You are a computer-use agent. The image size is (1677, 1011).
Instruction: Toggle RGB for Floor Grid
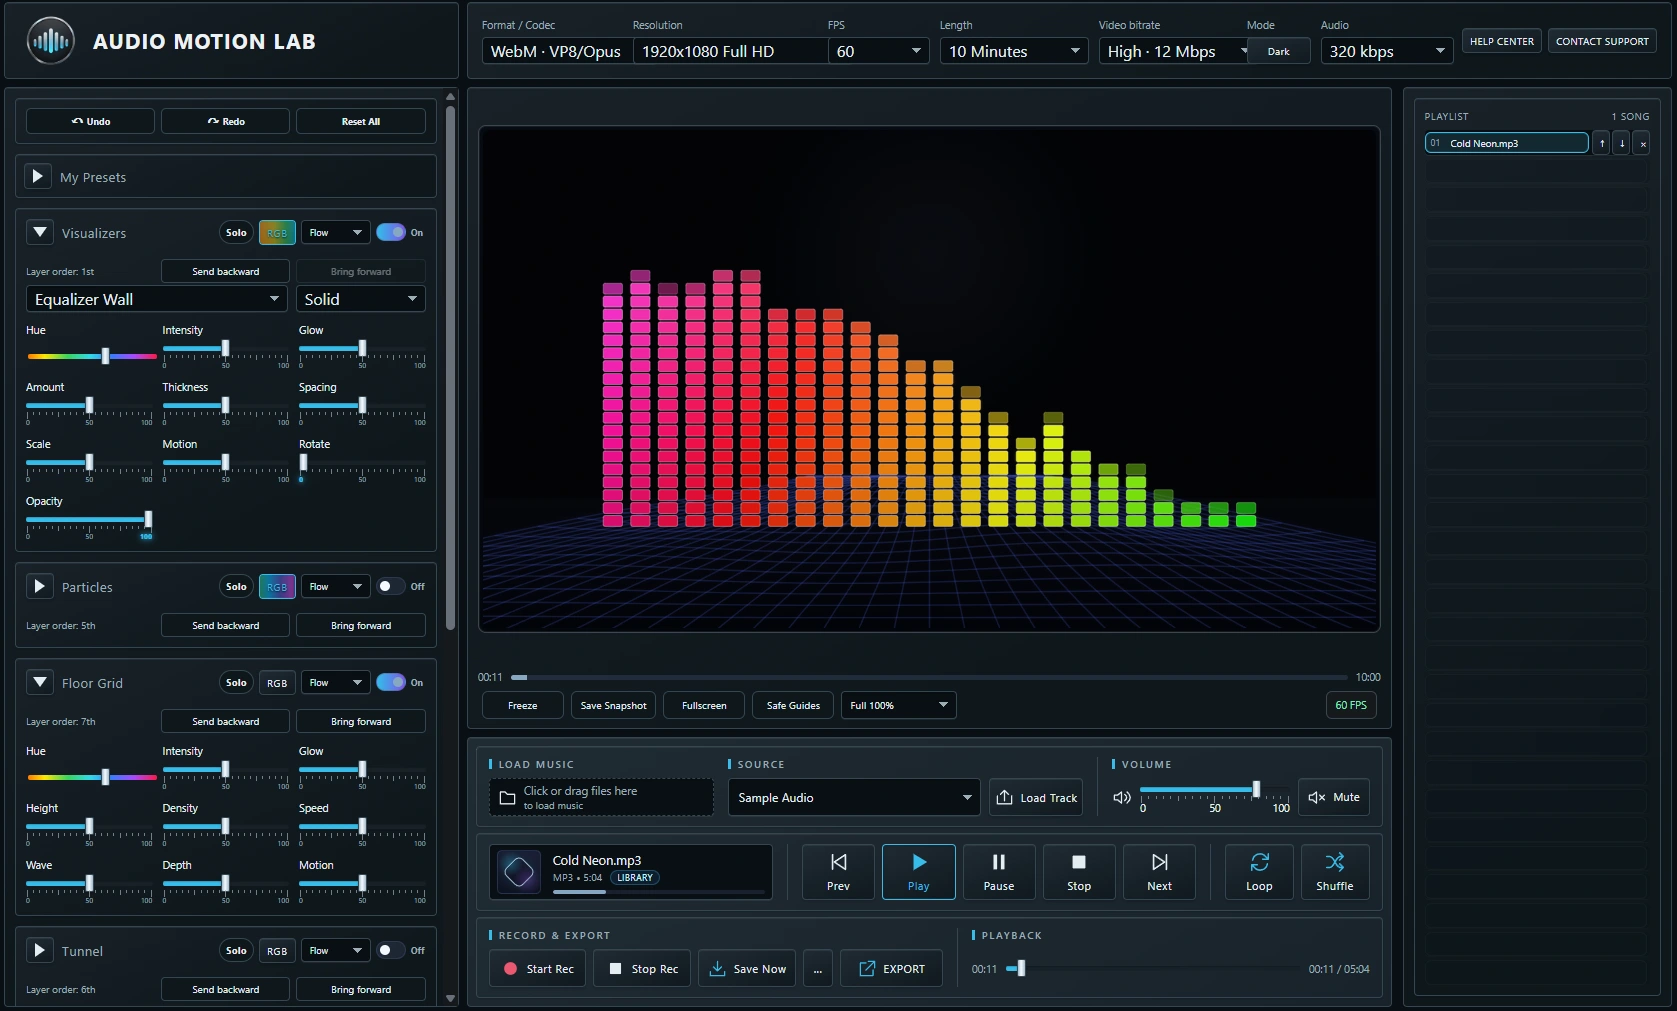277,682
